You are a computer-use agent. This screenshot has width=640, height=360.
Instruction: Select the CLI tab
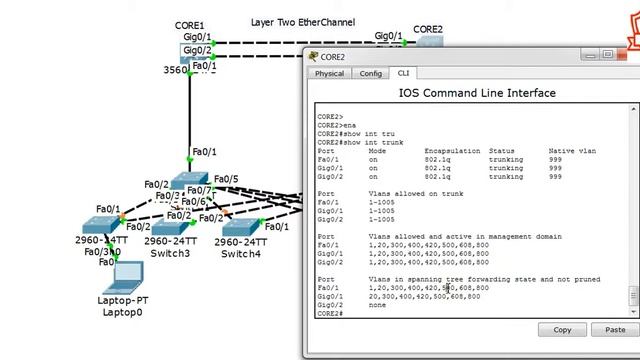tap(403, 73)
